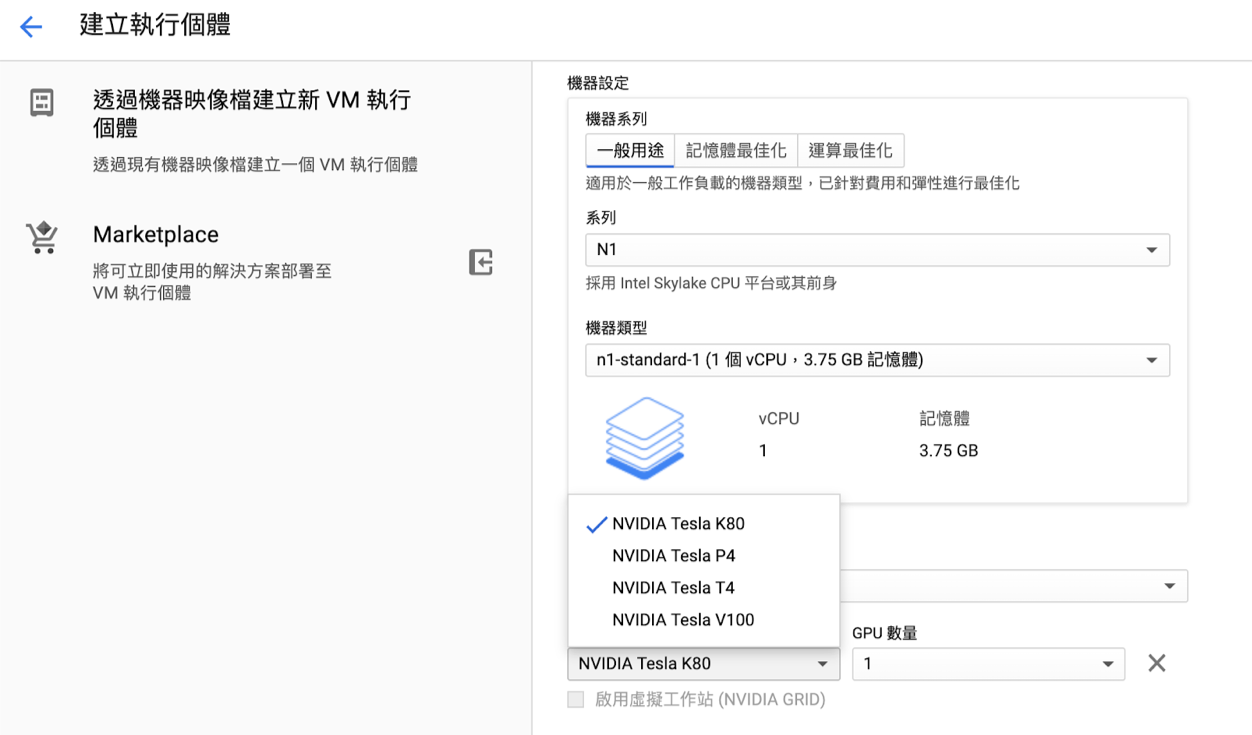Click the 機器類型 label
The width and height of the screenshot is (1252, 735).
tap(616, 328)
